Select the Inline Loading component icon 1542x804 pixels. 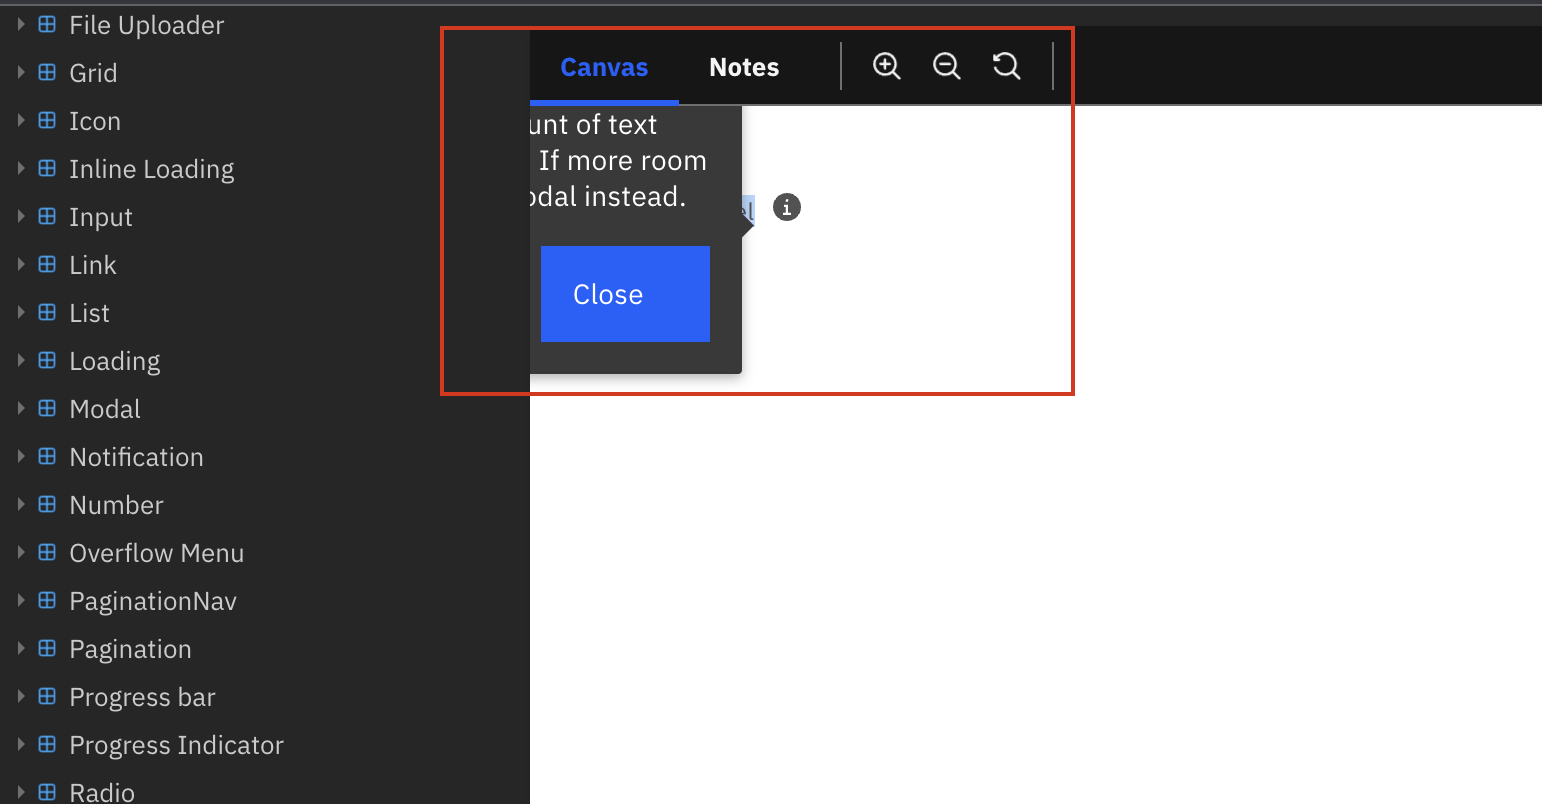pos(47,169)
